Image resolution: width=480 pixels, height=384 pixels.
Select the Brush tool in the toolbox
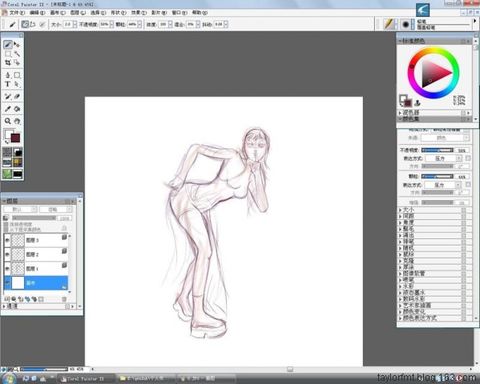coord(8,45)
